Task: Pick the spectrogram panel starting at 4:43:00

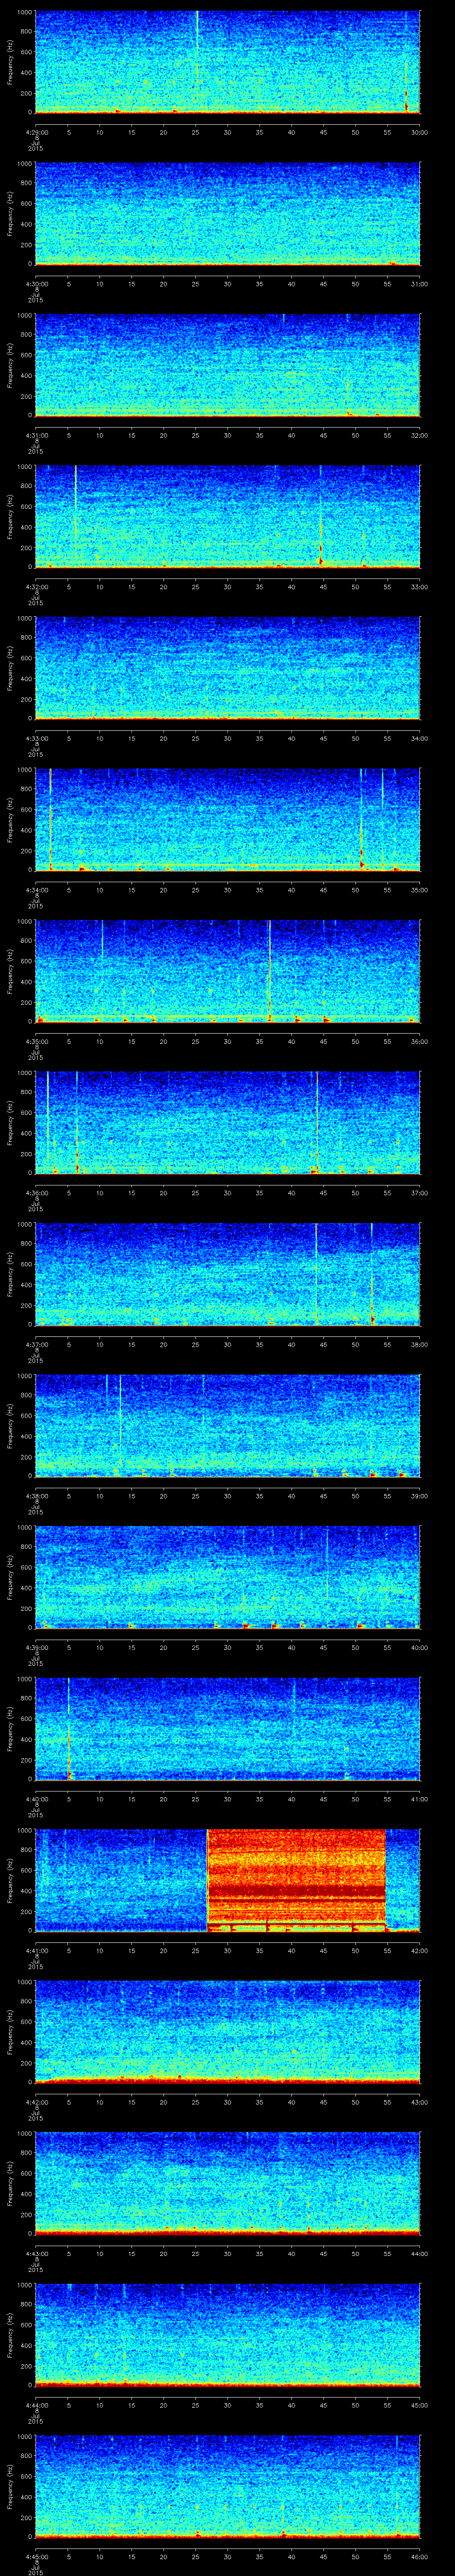Action: pos(227,2184)
